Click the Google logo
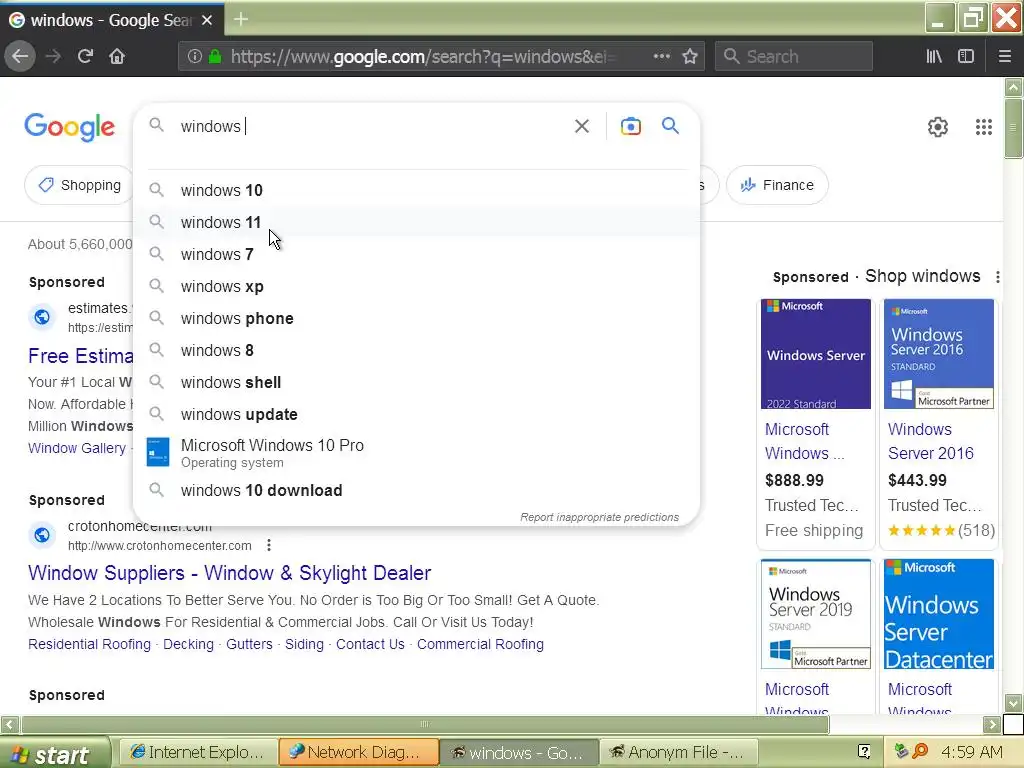Image resolution: width=1024 pixels, height=768 pixels. click(69, 127)
